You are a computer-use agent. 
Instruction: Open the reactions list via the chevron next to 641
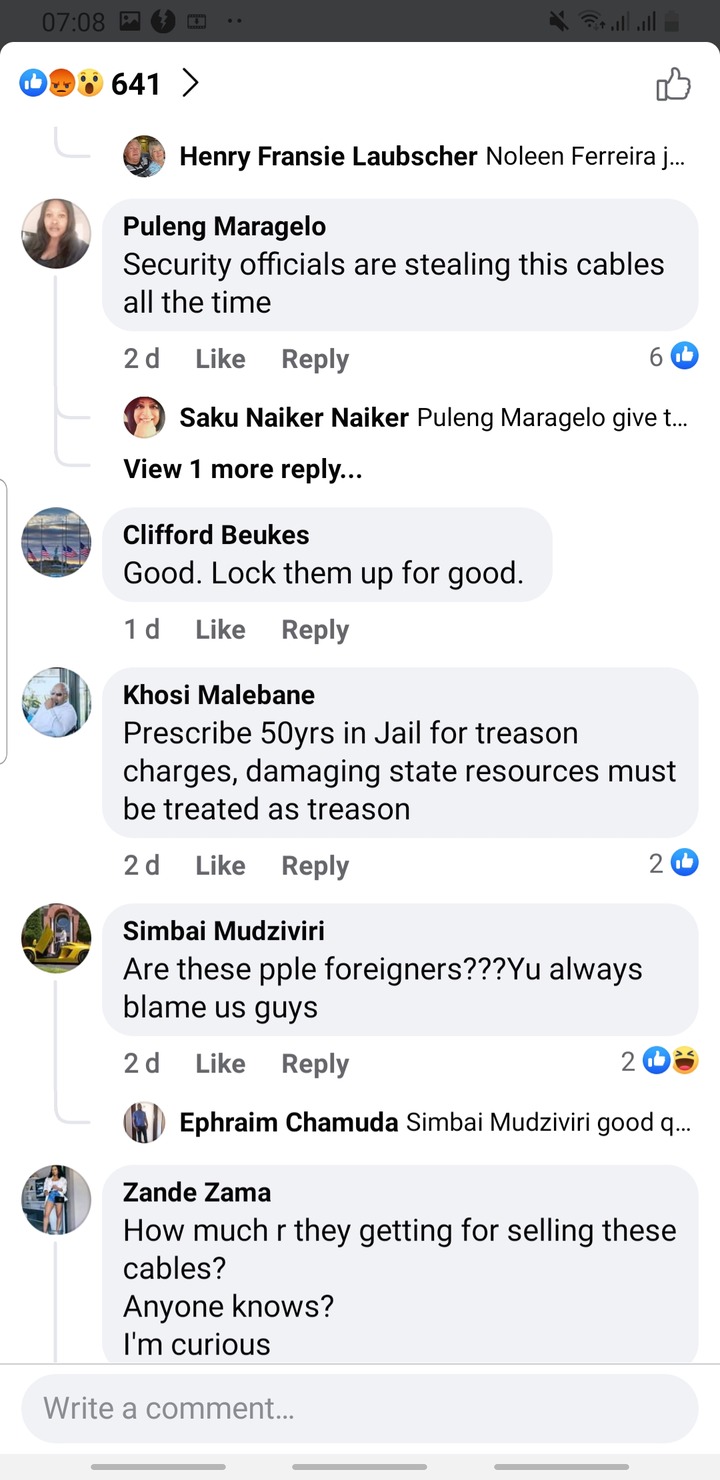pyautogui.click(x=190, y=84)
